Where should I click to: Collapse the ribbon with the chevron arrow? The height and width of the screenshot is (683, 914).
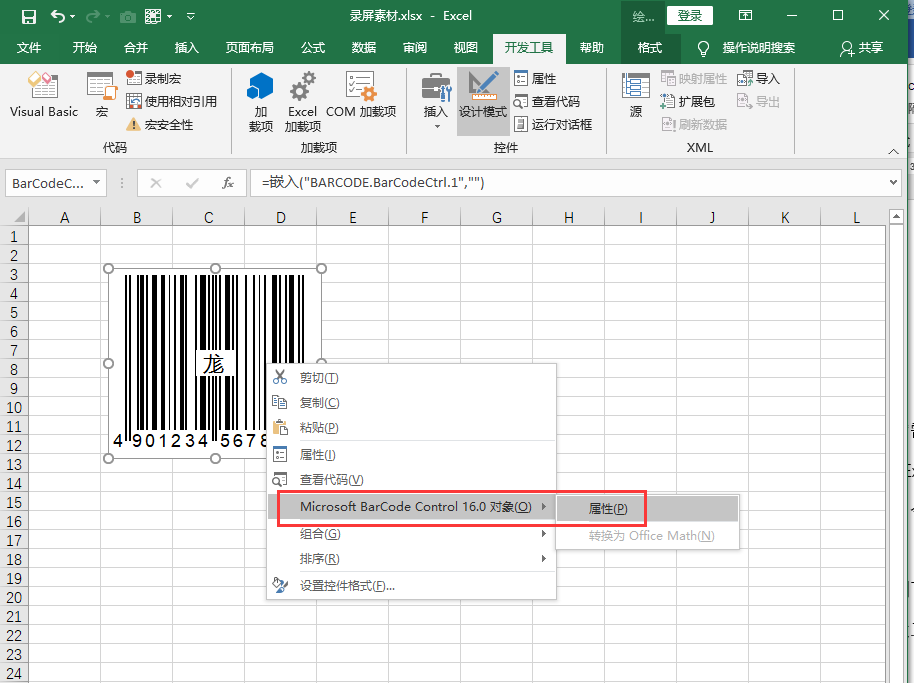893,151
